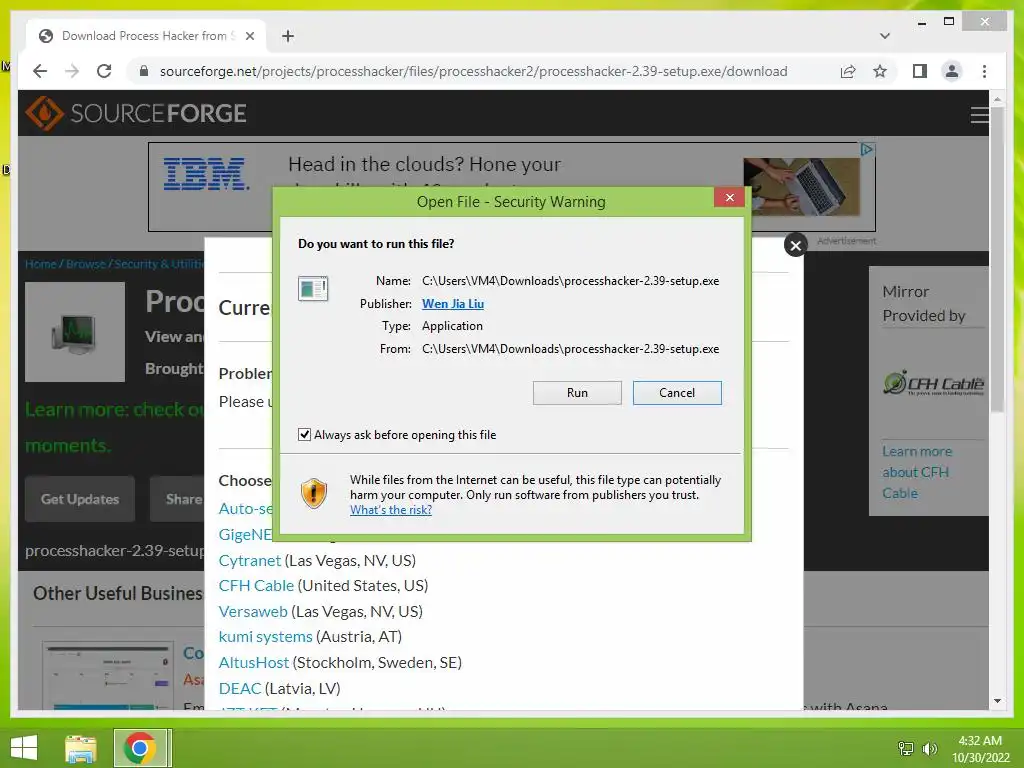Open the Chrome profile avatar
Screen dimensions: 1024x768
click(x=952, y=71)
